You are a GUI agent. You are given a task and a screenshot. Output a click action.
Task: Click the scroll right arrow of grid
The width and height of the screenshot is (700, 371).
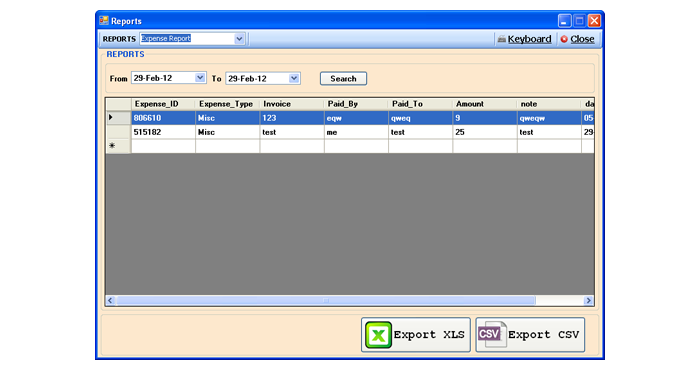click(x=588, y=300)
